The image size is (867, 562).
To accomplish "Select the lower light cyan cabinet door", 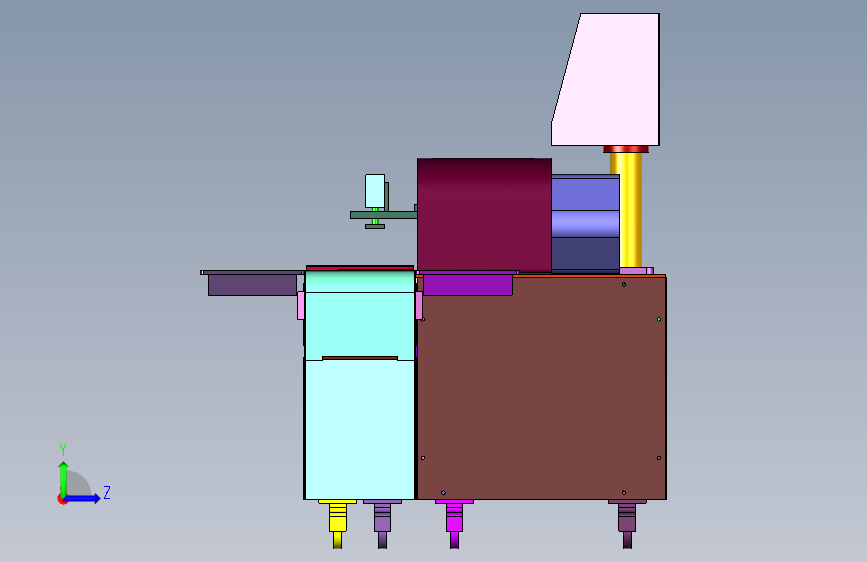I will pos(359,430).
